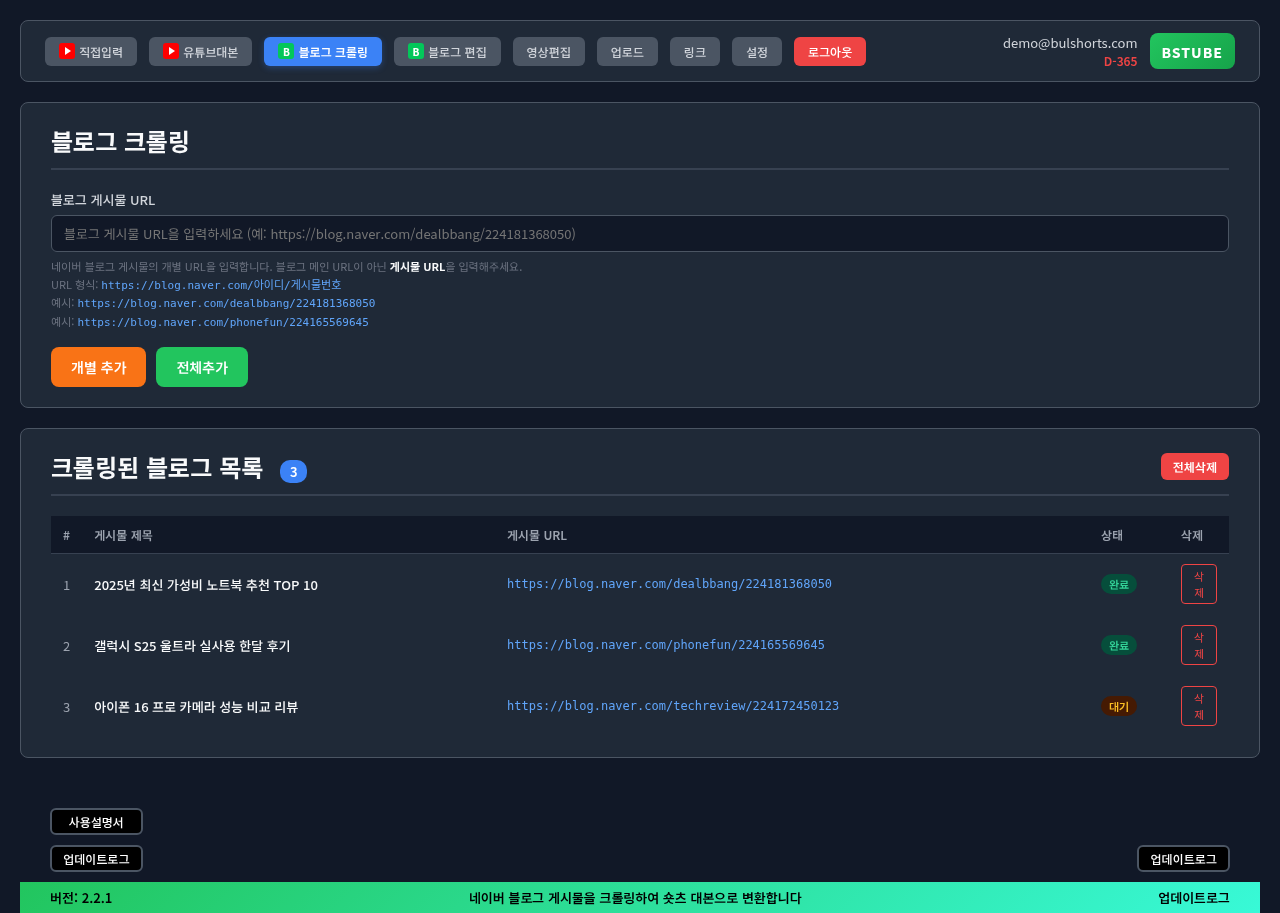Open the 사용설명서 user manual button
This screenshot has height=913, width=1280.
tap(96, 822)
